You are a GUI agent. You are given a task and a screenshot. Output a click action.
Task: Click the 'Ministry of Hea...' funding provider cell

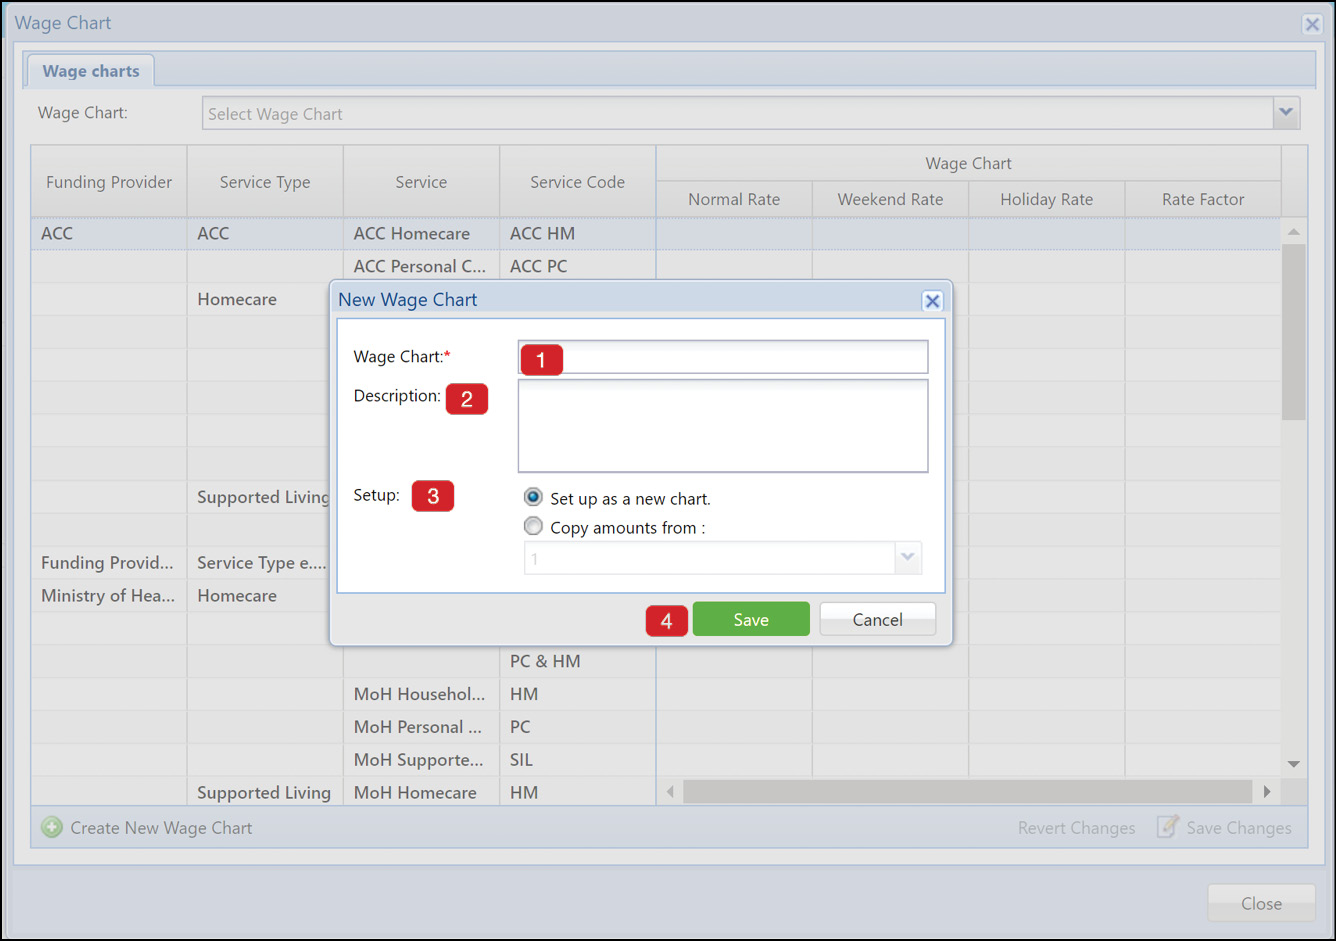[109, 595]
